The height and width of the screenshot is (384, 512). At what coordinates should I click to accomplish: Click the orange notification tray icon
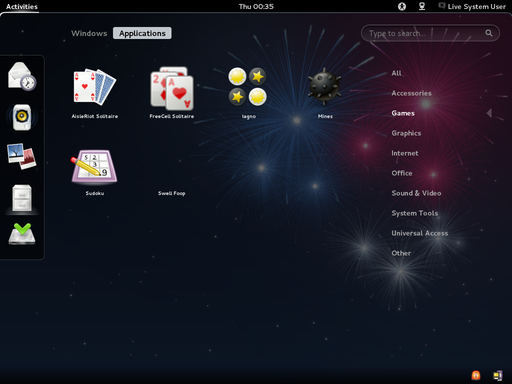point(476,375)
